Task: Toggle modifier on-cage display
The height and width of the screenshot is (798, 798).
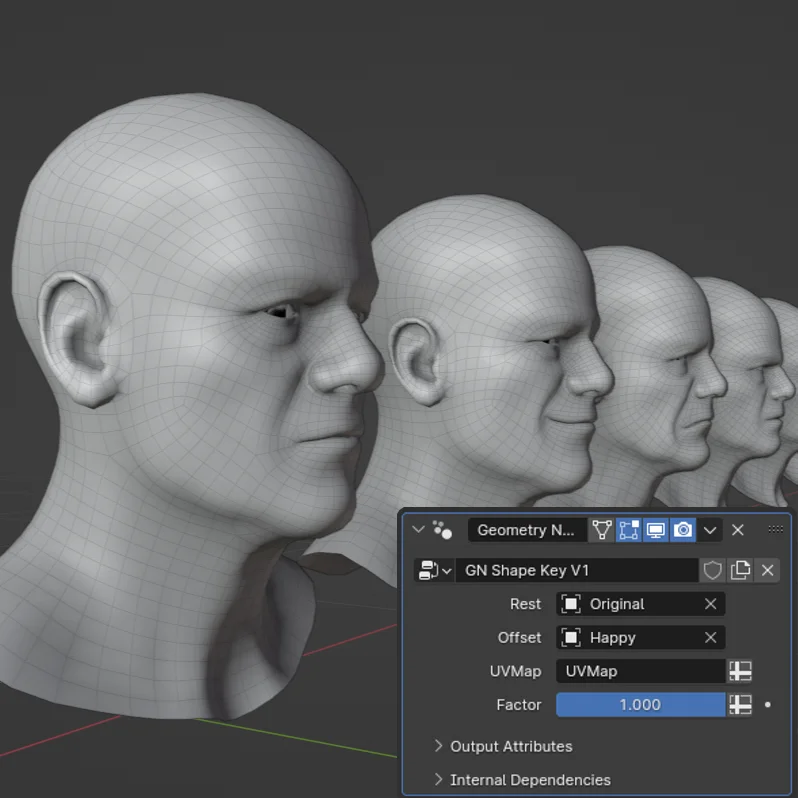Action: tap(602, 530)
